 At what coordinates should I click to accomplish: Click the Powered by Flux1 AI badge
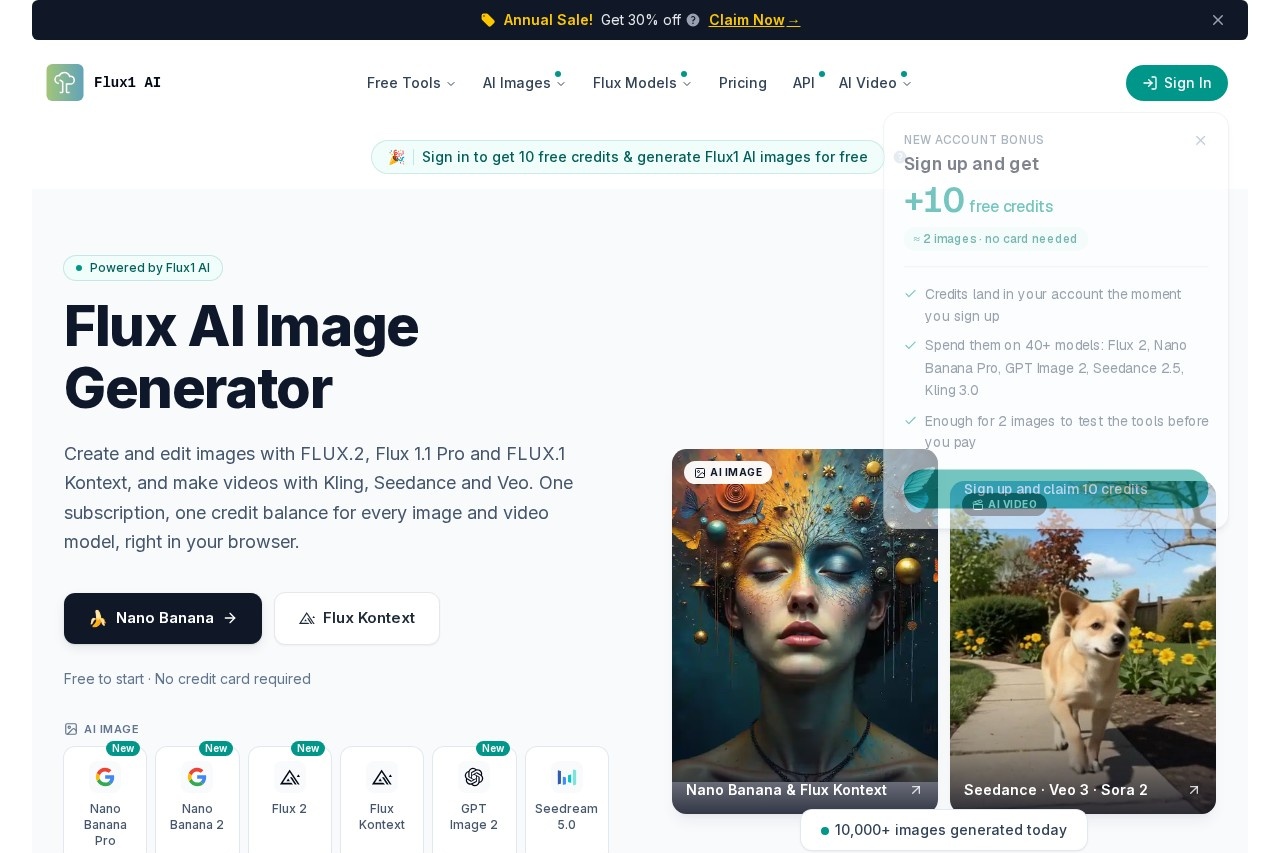pyautogui.click(x=143, y=268)
